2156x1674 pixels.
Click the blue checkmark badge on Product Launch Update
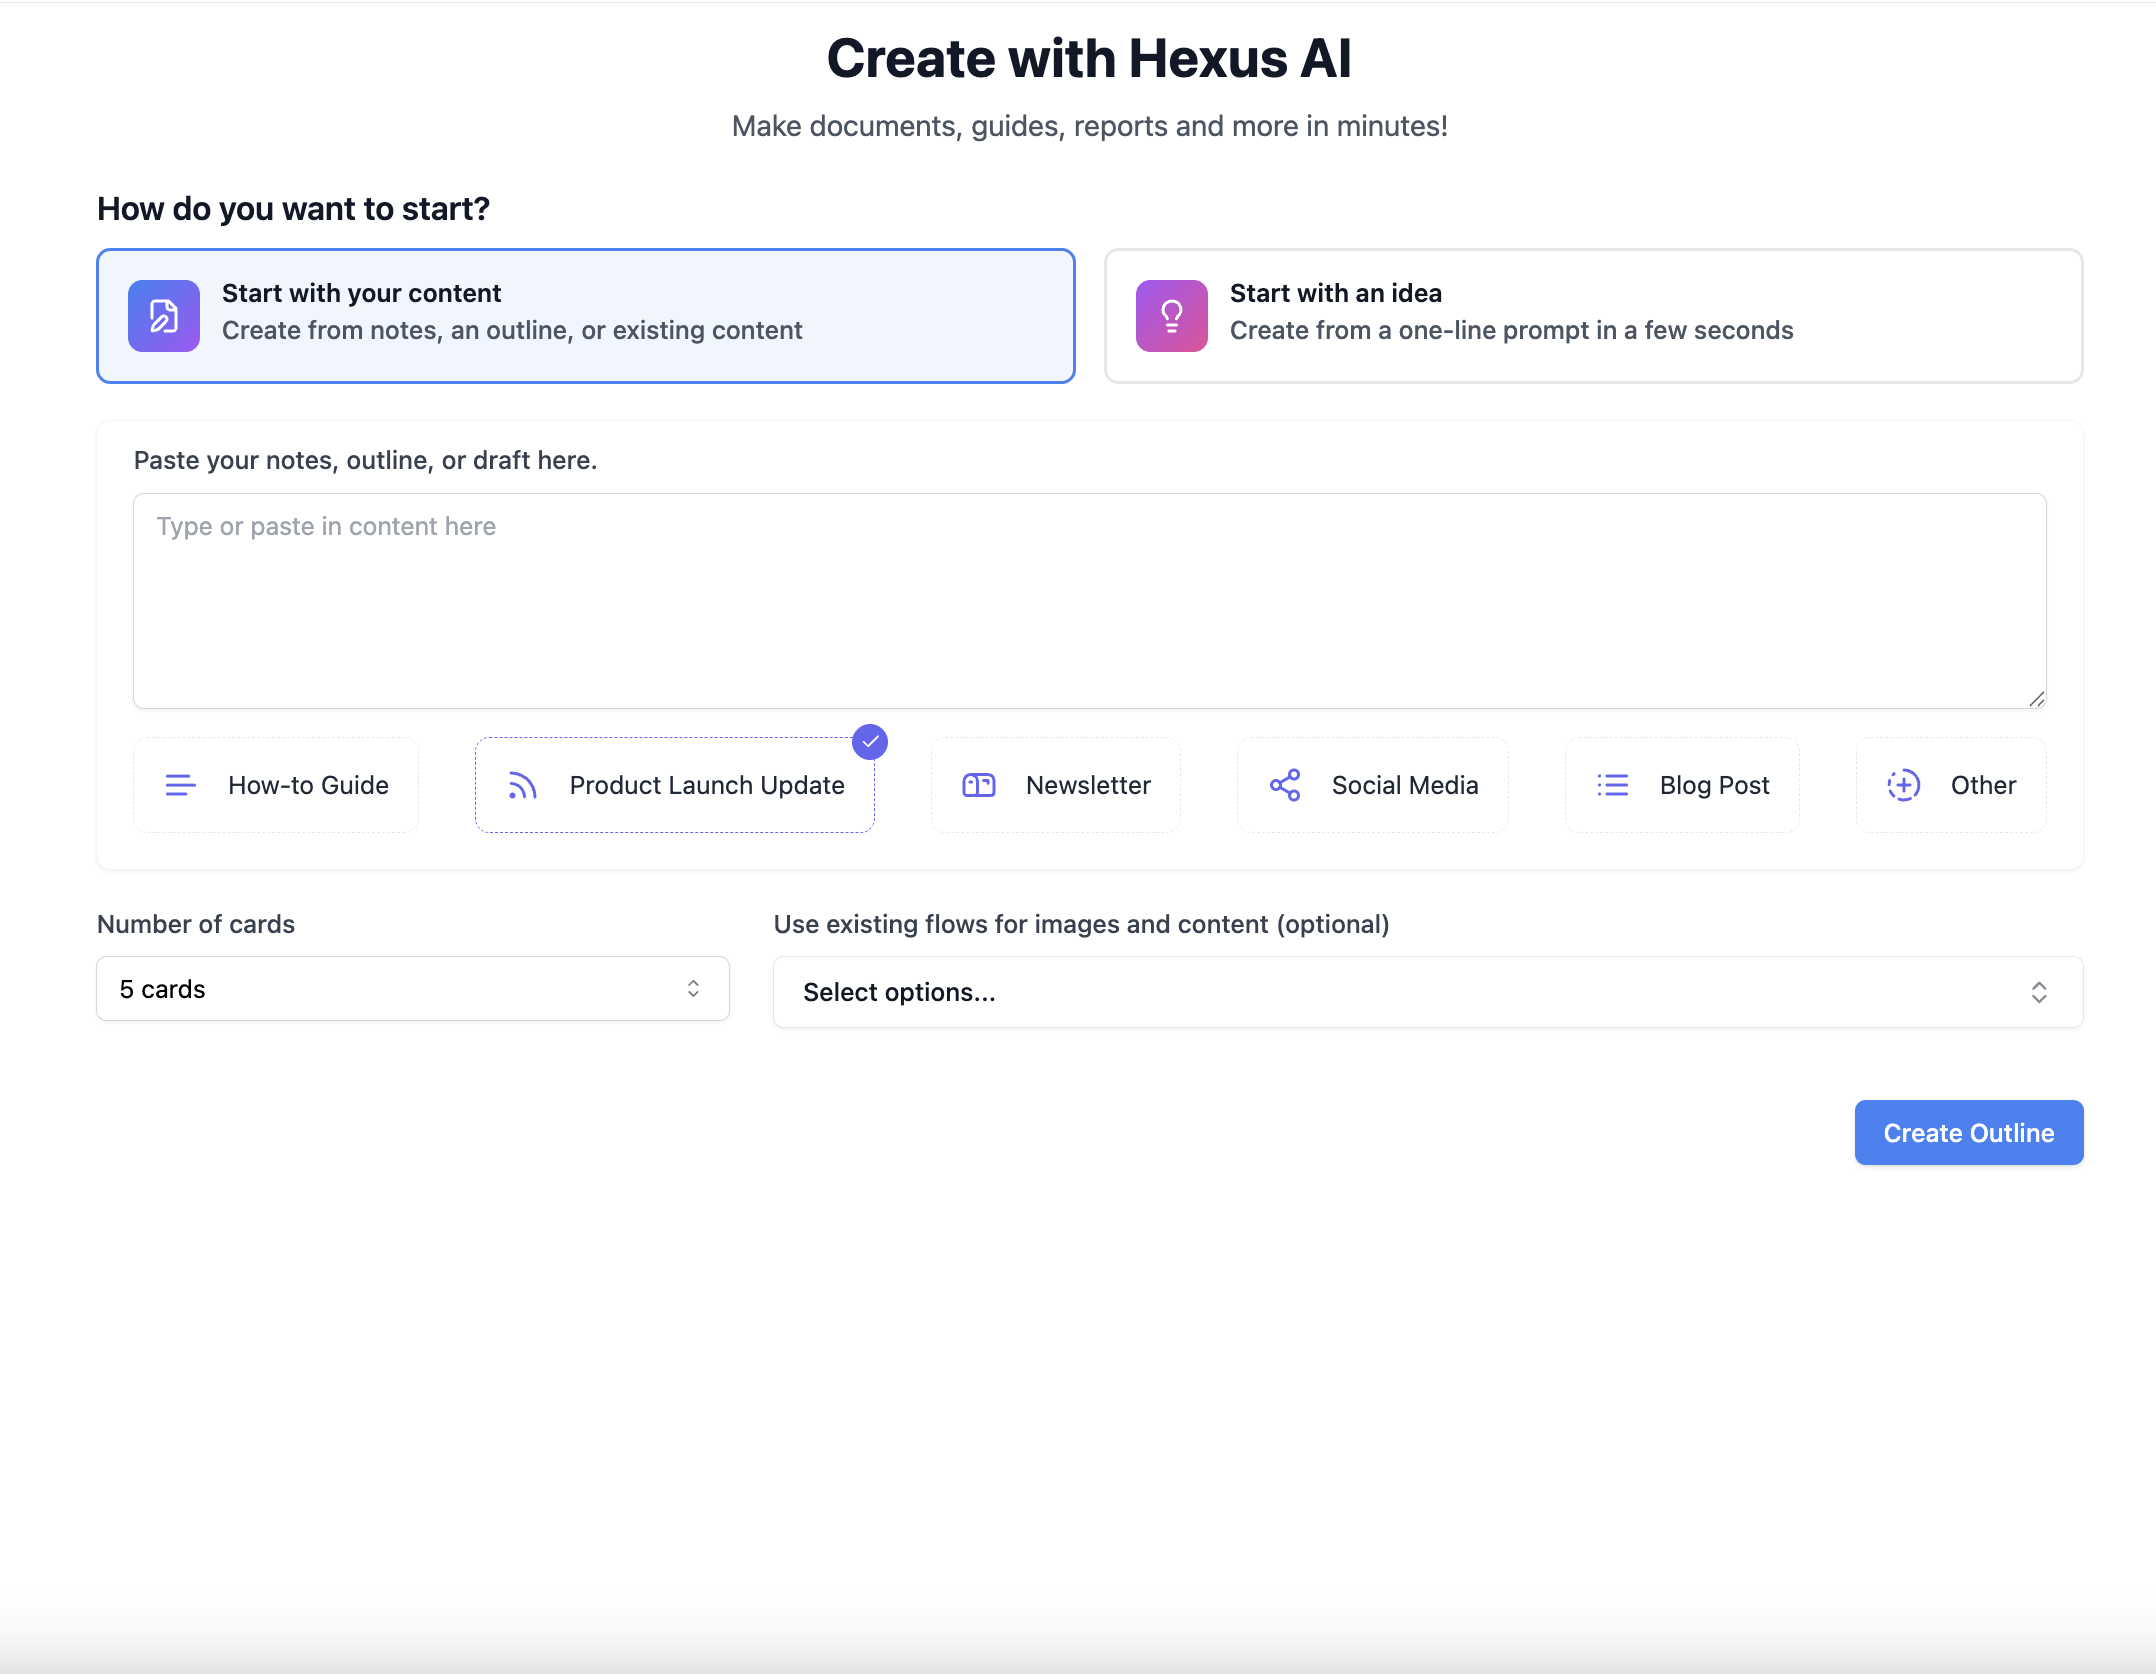(870, 742)
